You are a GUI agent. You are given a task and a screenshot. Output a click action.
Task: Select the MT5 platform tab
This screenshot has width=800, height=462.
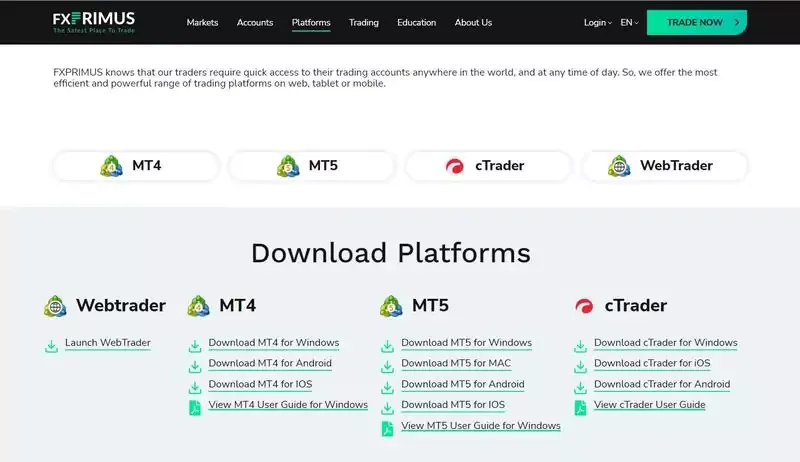pos(312,166)
